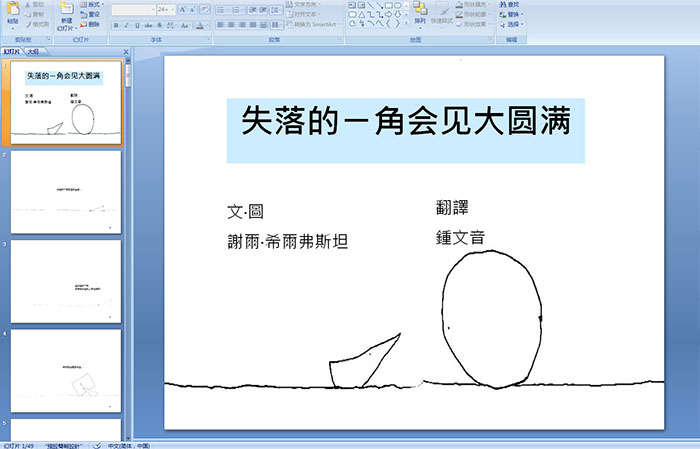The width and height of the screenshot is (700, 449).
Task: Click the Cut scissors icon
Action: click(29, 4)
